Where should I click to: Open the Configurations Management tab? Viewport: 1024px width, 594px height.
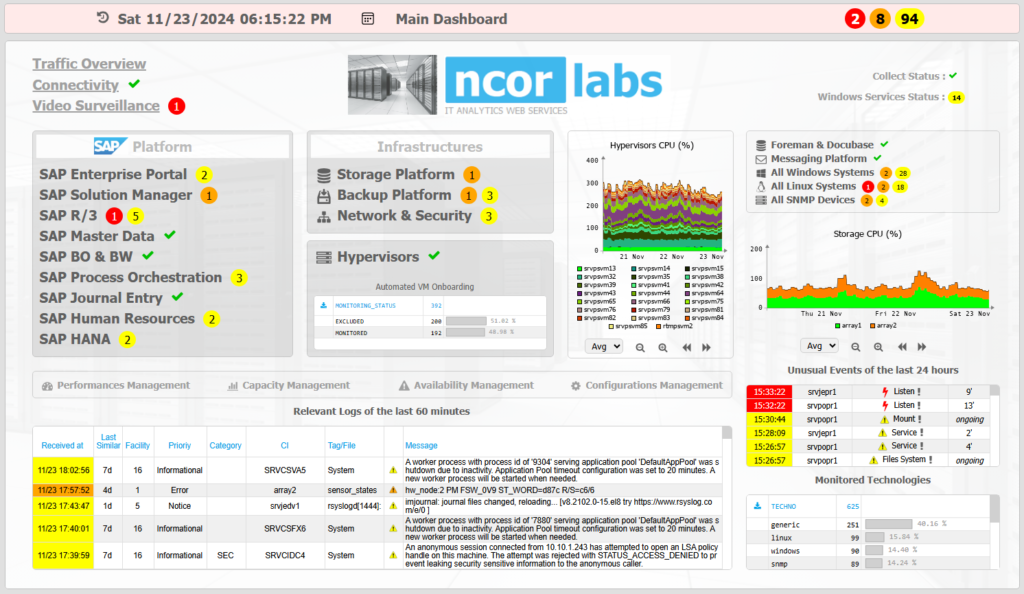(x=647, y=386)
